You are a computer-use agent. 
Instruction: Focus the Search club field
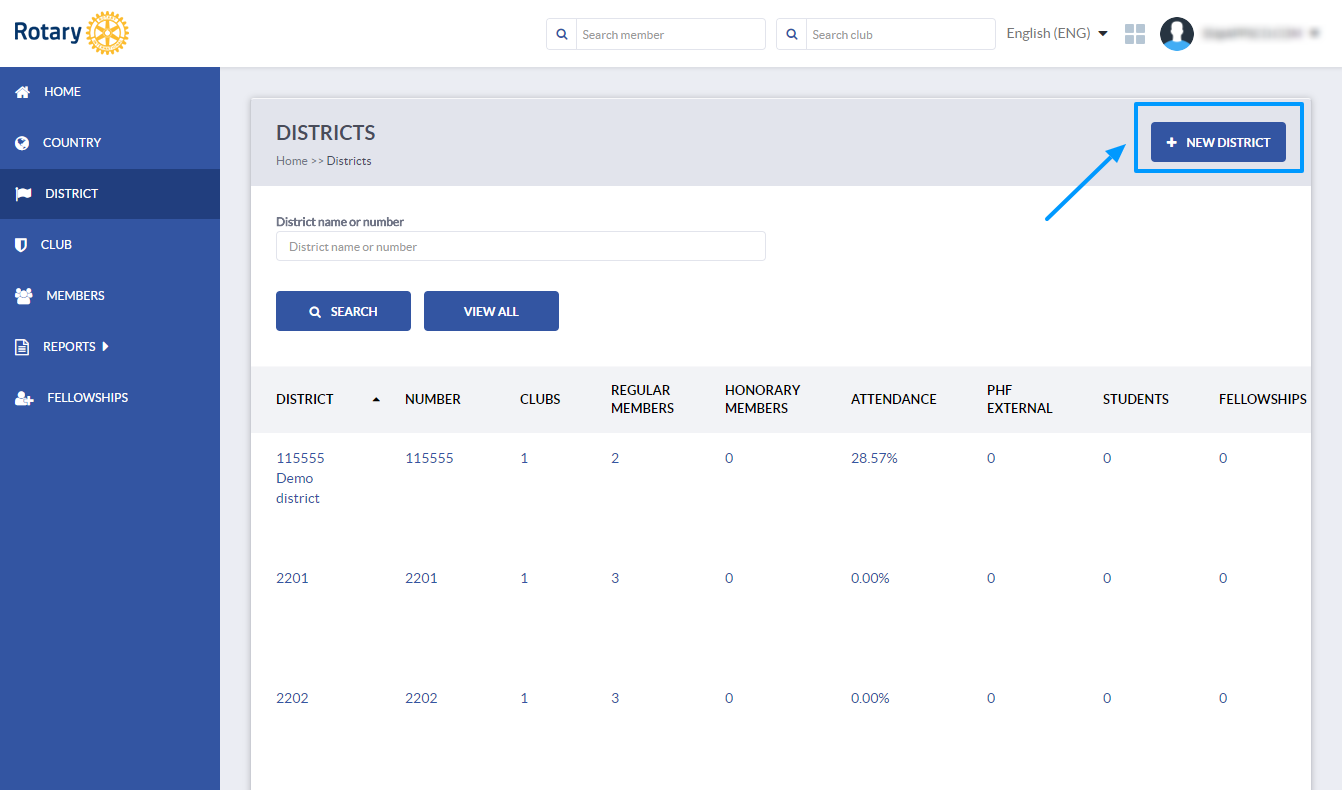900,34
